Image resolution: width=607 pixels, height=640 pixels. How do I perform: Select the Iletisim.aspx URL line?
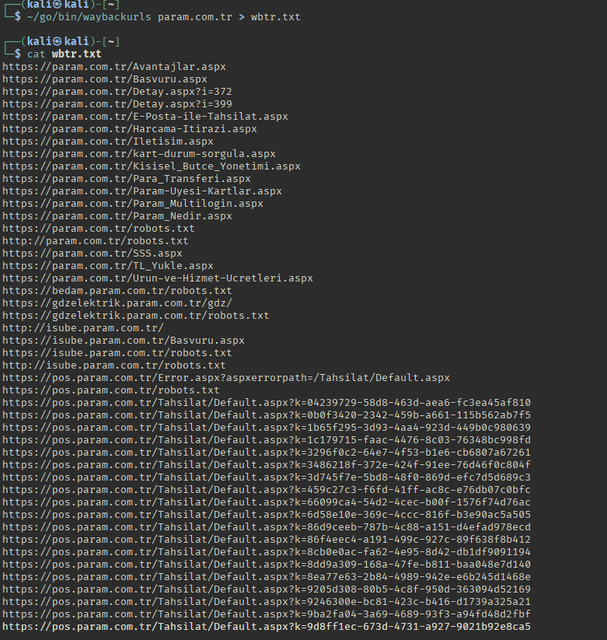pyautogui.click(x=107, y=141)
